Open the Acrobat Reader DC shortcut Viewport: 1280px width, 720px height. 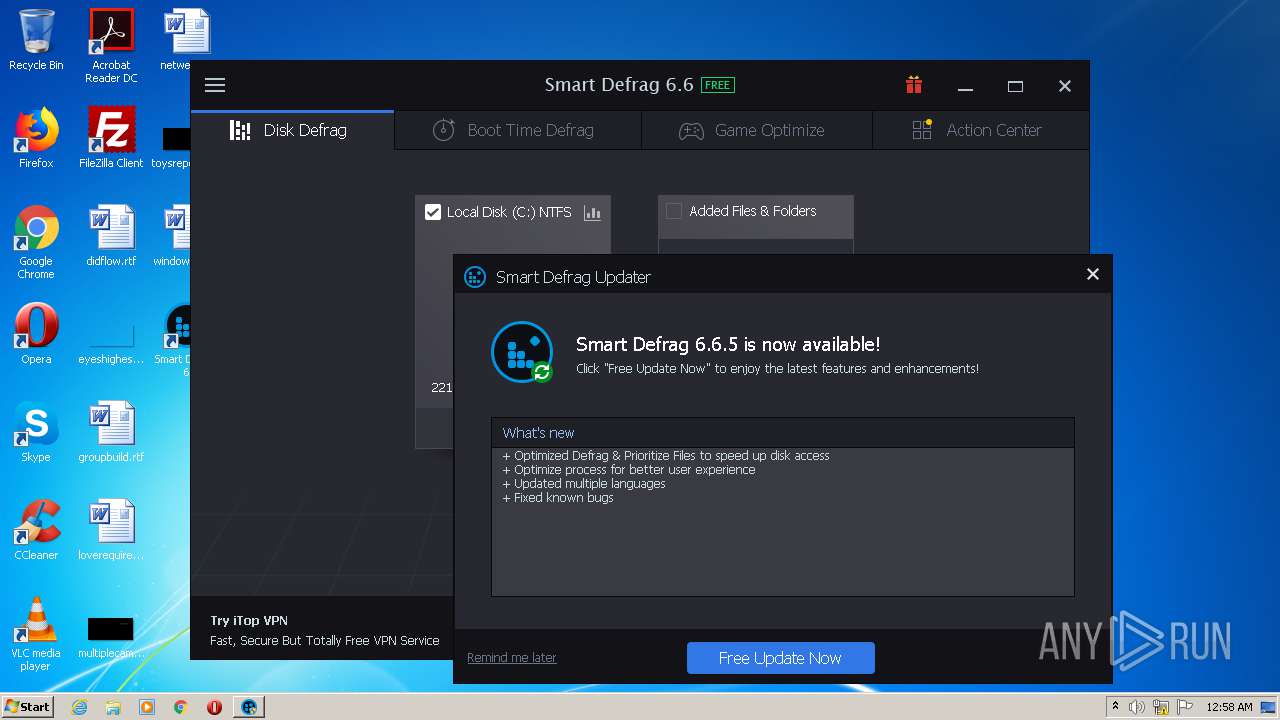[x=111, y=45]
